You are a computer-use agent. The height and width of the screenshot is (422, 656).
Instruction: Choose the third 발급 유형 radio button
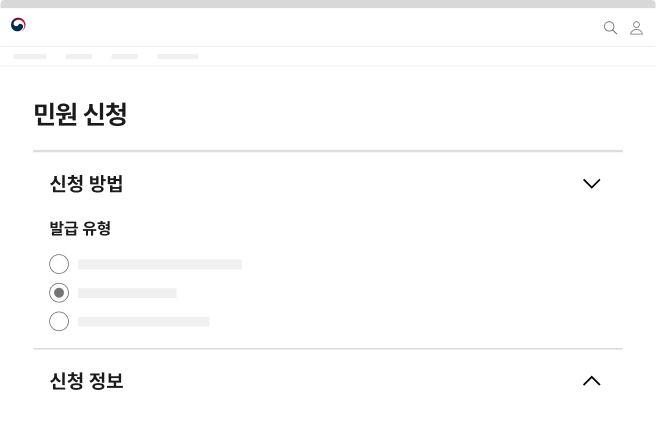[x=59, y=321]
